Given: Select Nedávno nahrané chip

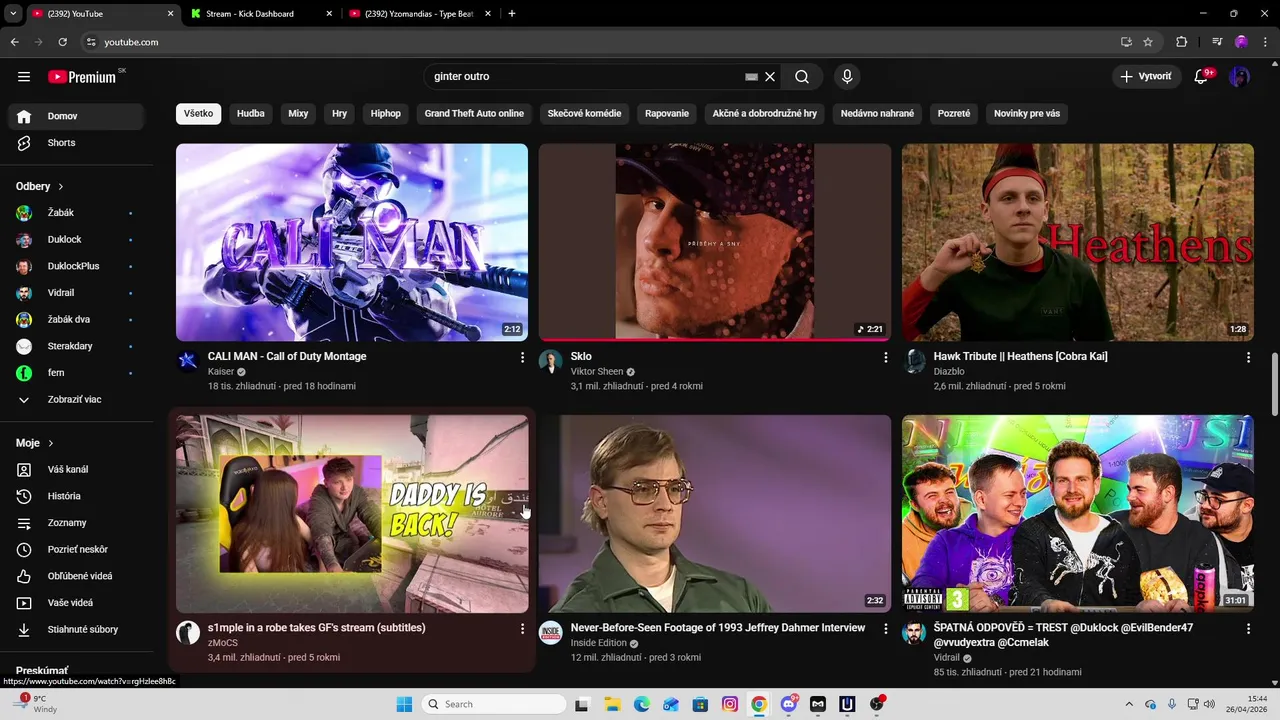Looking at the screenshot, I should [x=877, y=114].
